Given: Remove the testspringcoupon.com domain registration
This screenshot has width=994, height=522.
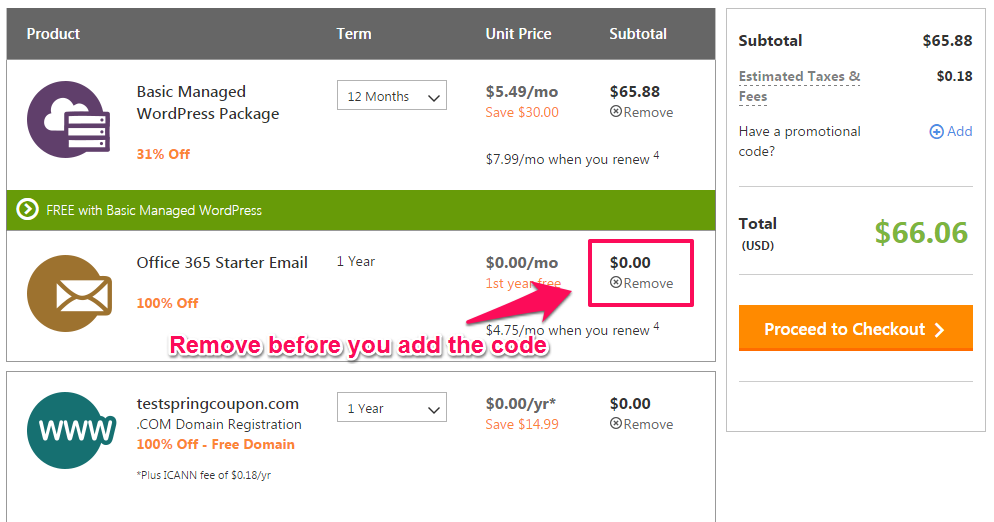Looking at the screenshot, I should (642, 424).
